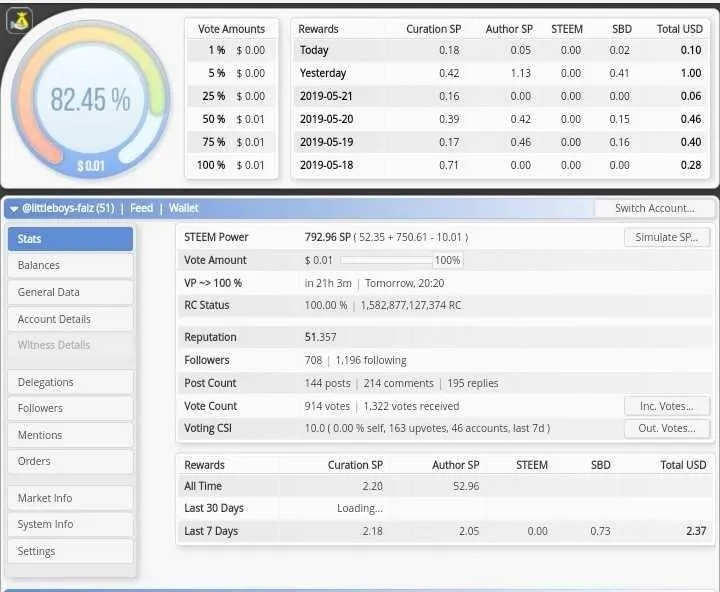Image resolution: width=720 pixels, height=592 pixels.
Task: Click the 82.45 % voting power gauge
Action: [90, 100]
